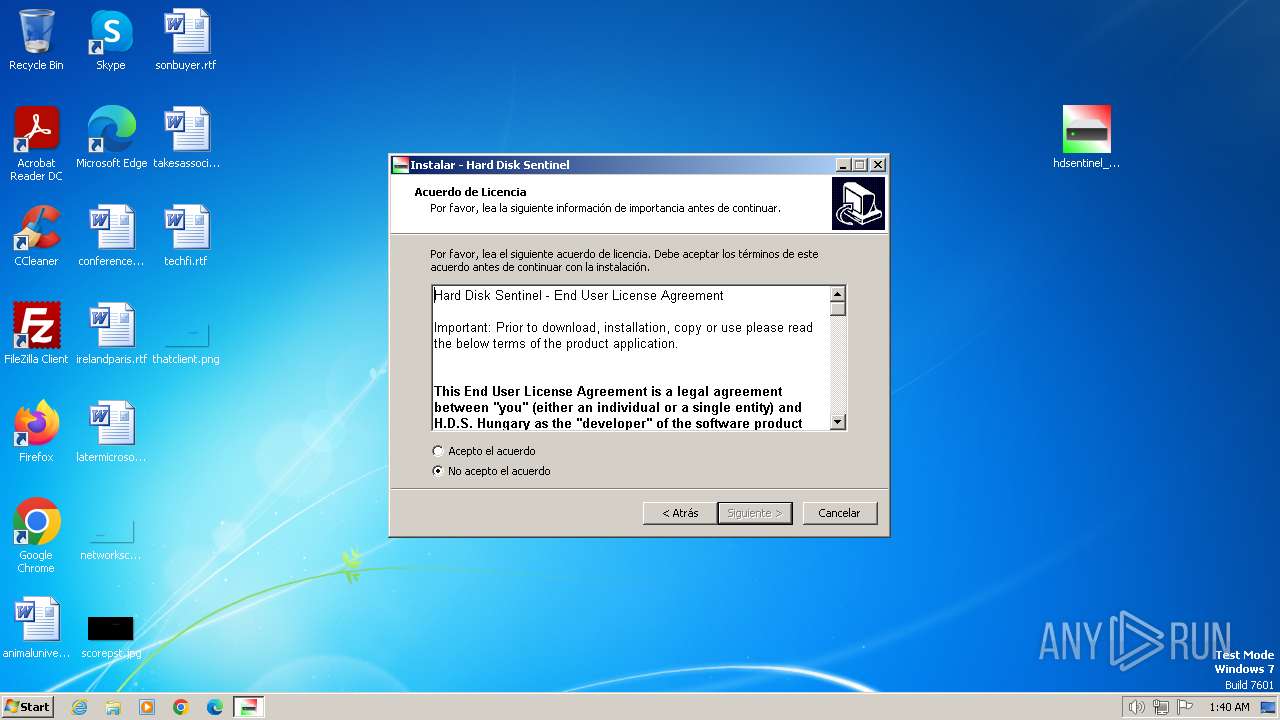Viewport: 1280px width, 720px height.
Task: Switch to Hard Disk Sentinel installer taskbar button
Action: point(249,707)
